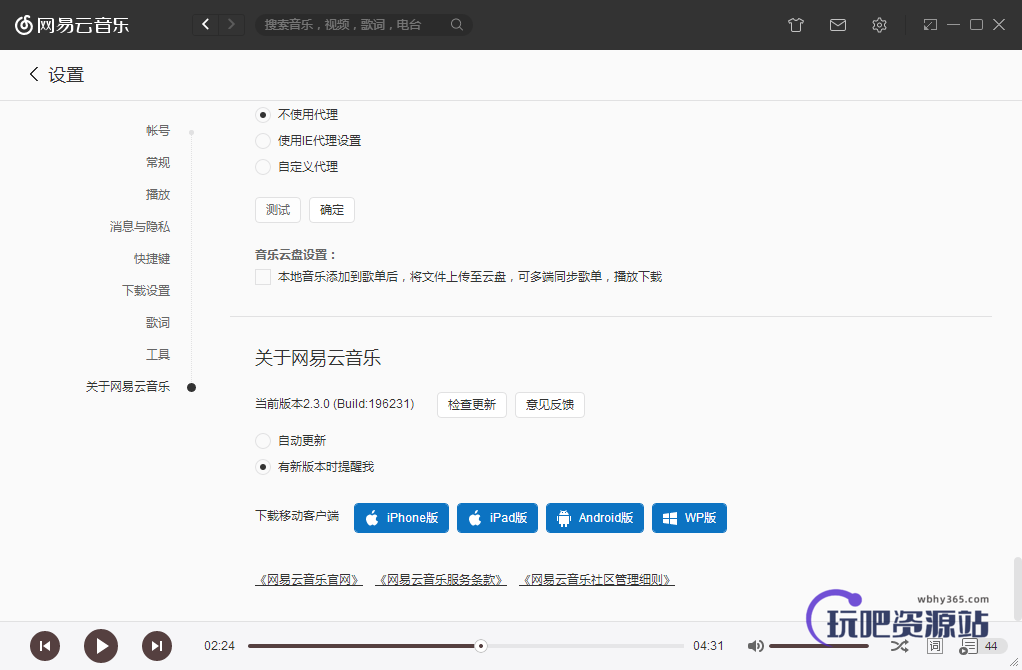Open the settings gear icon
The image size is (1022, 670).
tap(879, 25)
